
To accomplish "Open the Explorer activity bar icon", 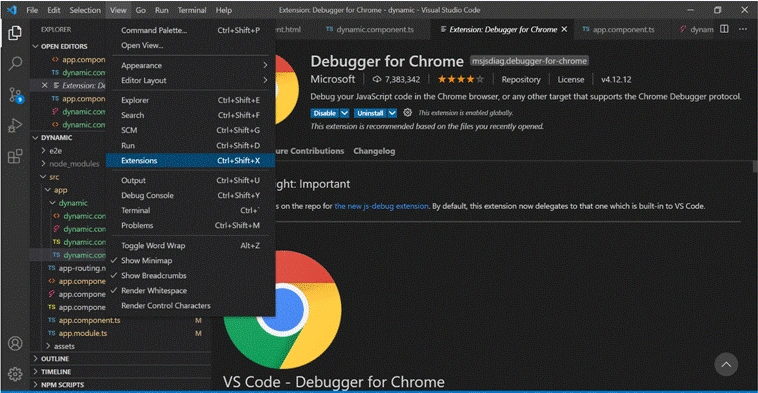I will pos(15,33).
